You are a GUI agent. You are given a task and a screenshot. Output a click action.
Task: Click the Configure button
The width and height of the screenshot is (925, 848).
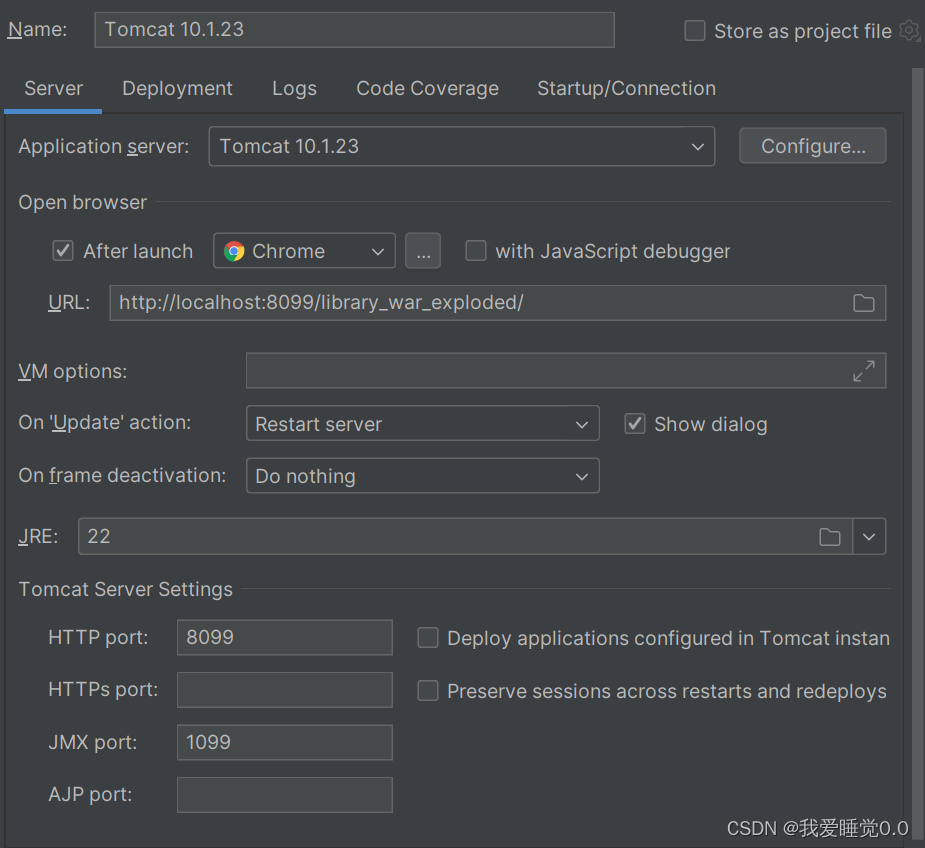(812, 145)
